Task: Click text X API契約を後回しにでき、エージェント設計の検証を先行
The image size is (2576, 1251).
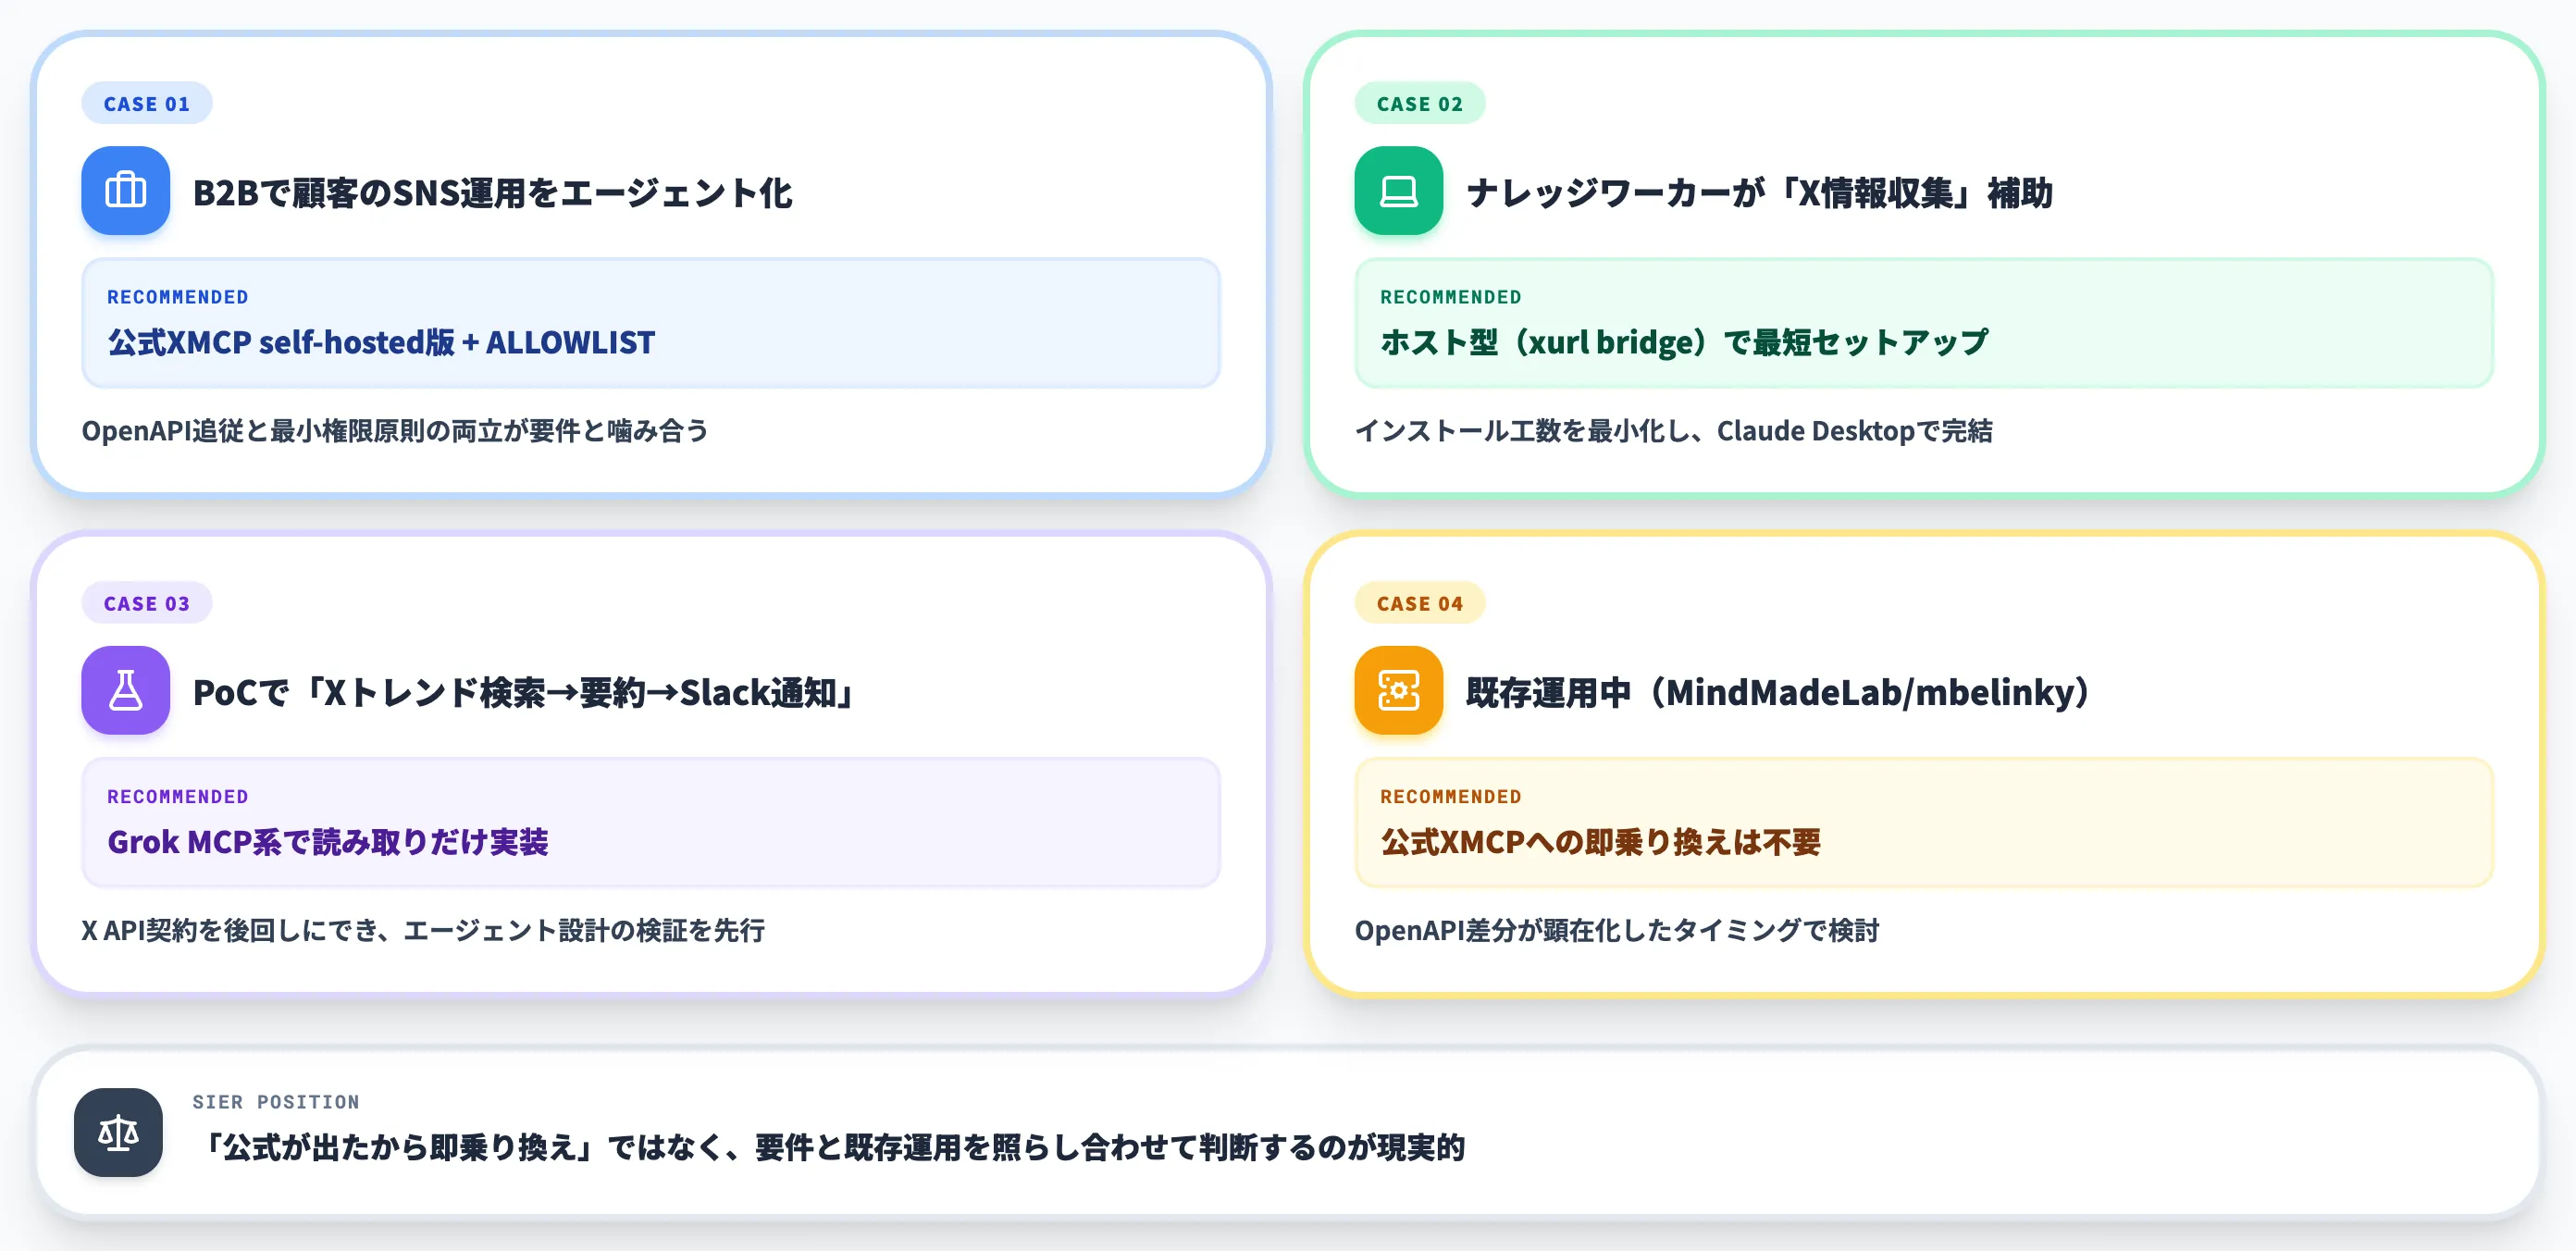Action: [x=423, y=931]
